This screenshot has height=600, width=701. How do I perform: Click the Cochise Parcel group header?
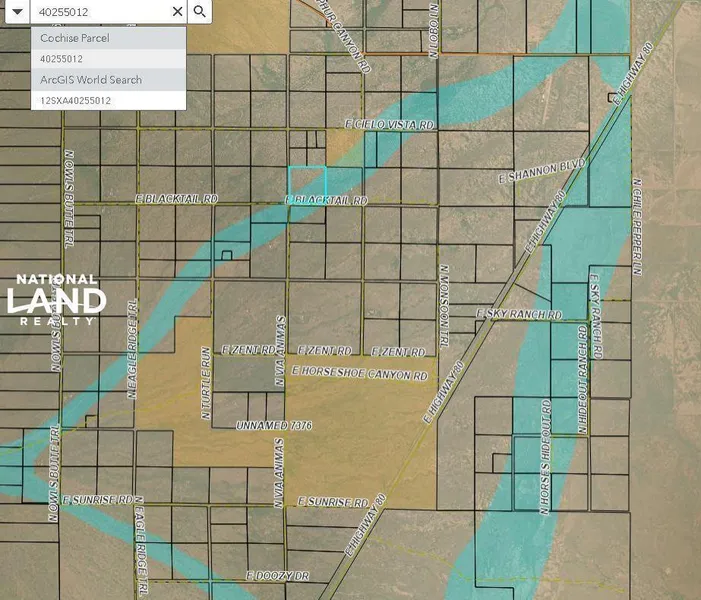108,38
